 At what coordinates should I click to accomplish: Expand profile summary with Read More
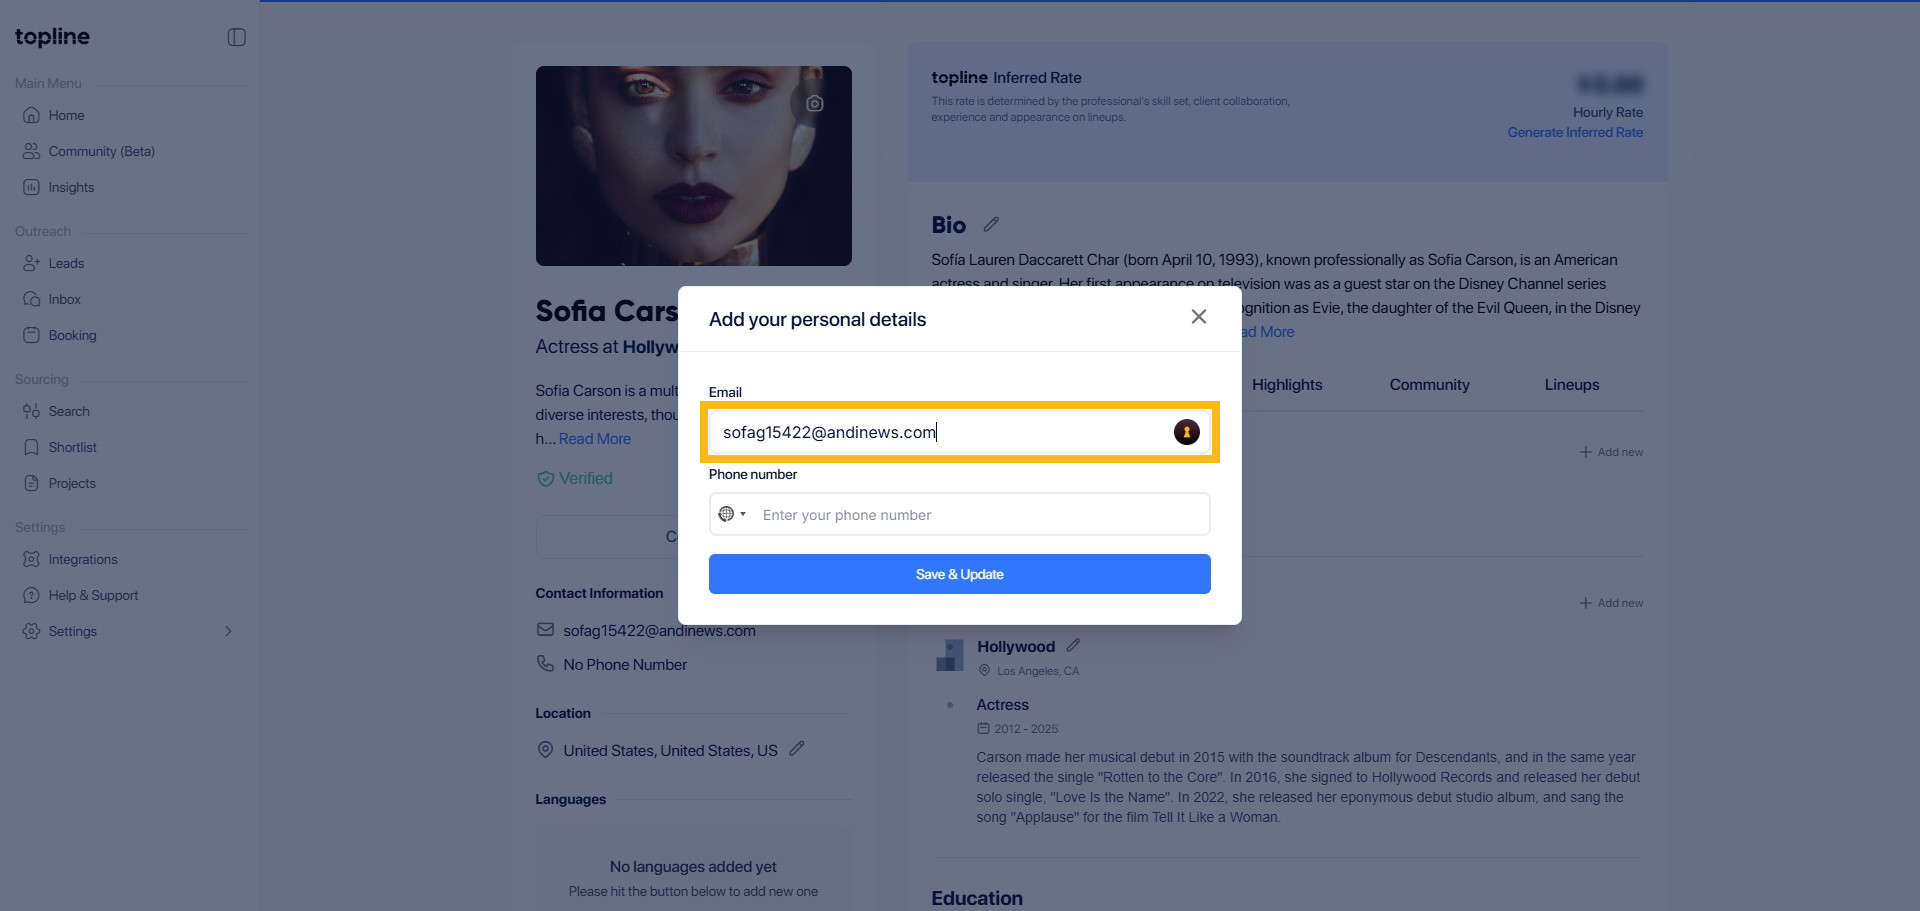(595, 439)
